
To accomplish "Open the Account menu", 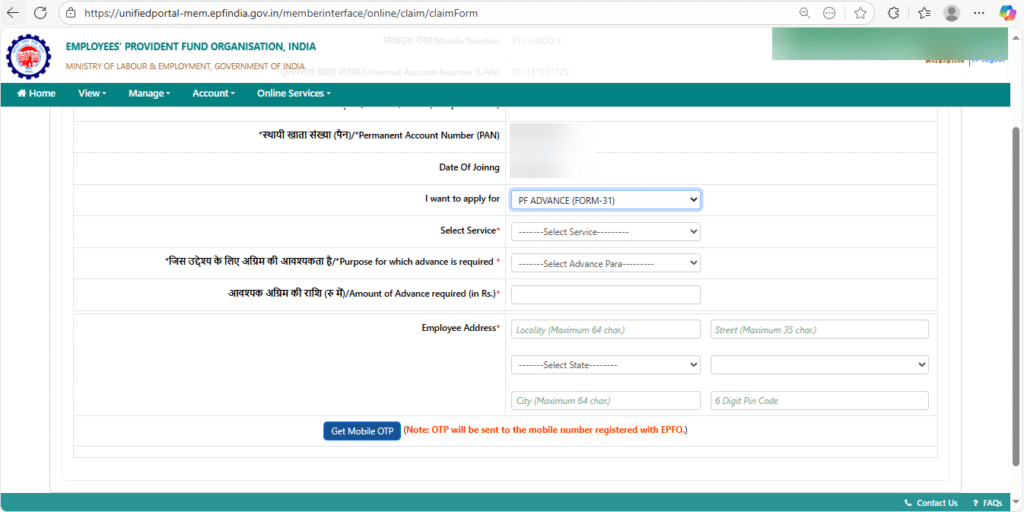I will click(x=214, y=93).
